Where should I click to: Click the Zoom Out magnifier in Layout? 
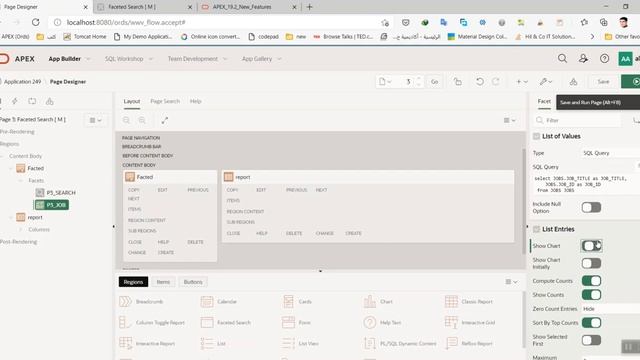(x=127, y=120)
